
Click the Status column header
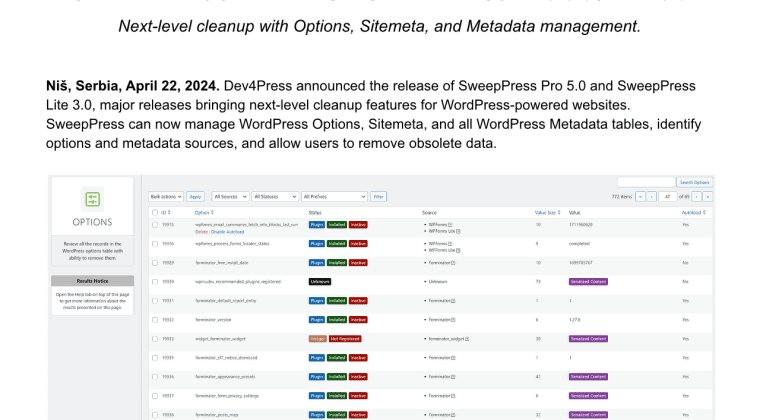(x=315, y=213)
